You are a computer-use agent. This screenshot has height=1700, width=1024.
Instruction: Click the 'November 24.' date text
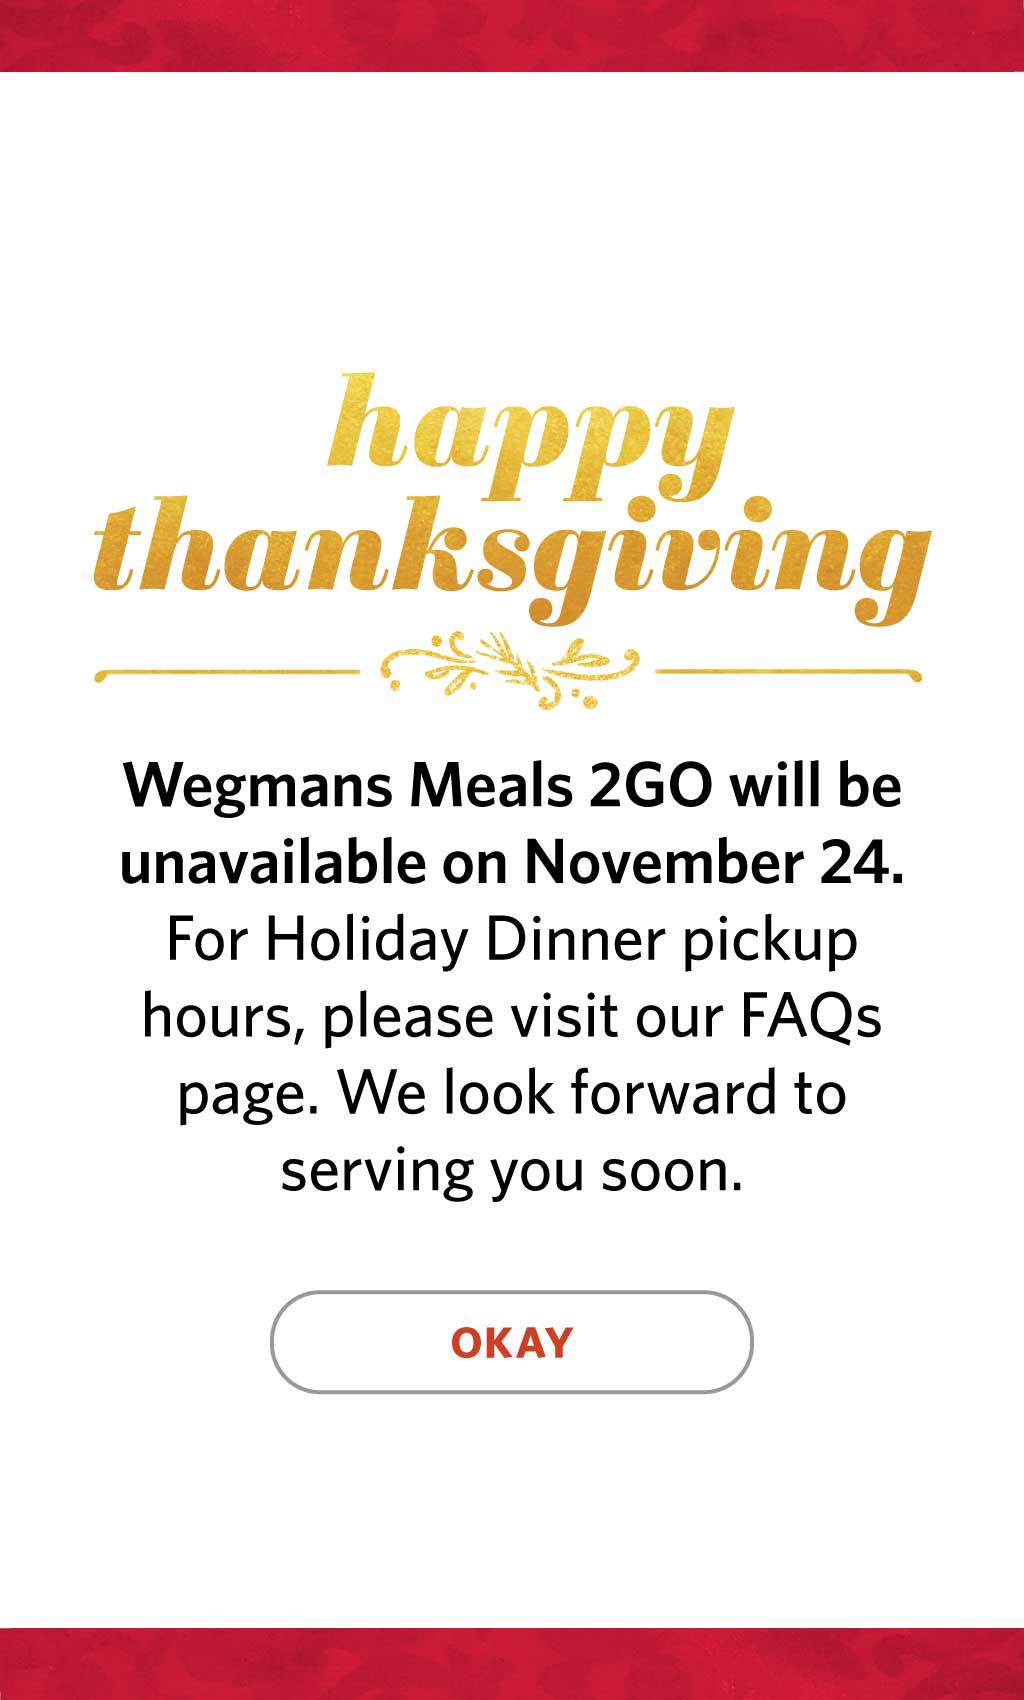click(714, 862)
